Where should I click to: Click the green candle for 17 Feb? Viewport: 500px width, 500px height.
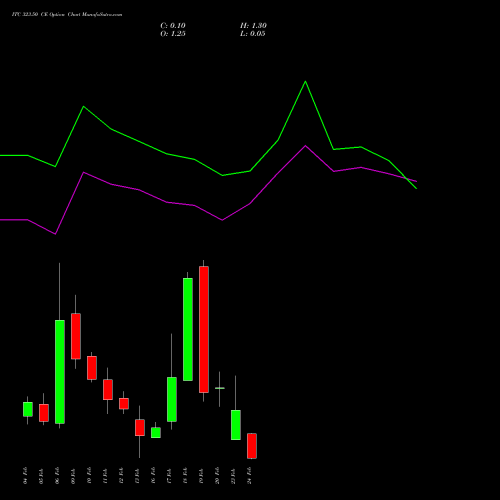pos(172,399)
